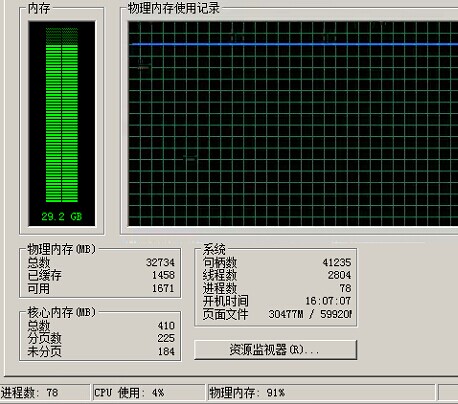The height and width of the screenshot is (404, 458).
Task: Click the 页面文件 value 30477M
Action: pyautogui.click(x=286, y=314)
